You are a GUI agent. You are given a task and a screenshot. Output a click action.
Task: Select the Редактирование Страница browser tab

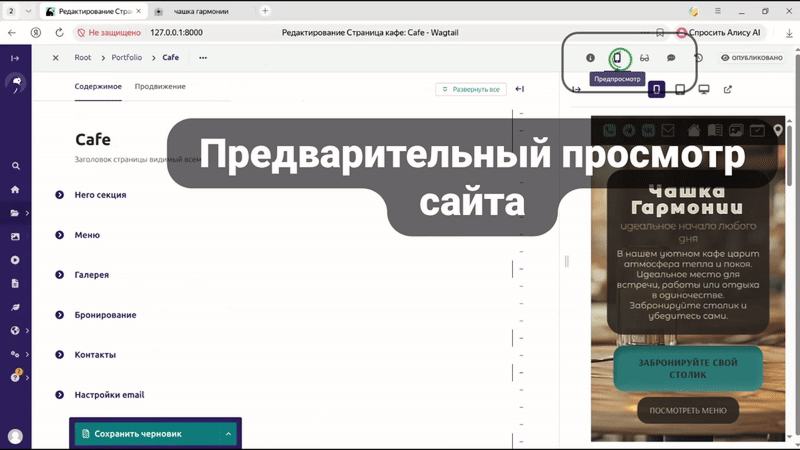click(x=93, y=11)
